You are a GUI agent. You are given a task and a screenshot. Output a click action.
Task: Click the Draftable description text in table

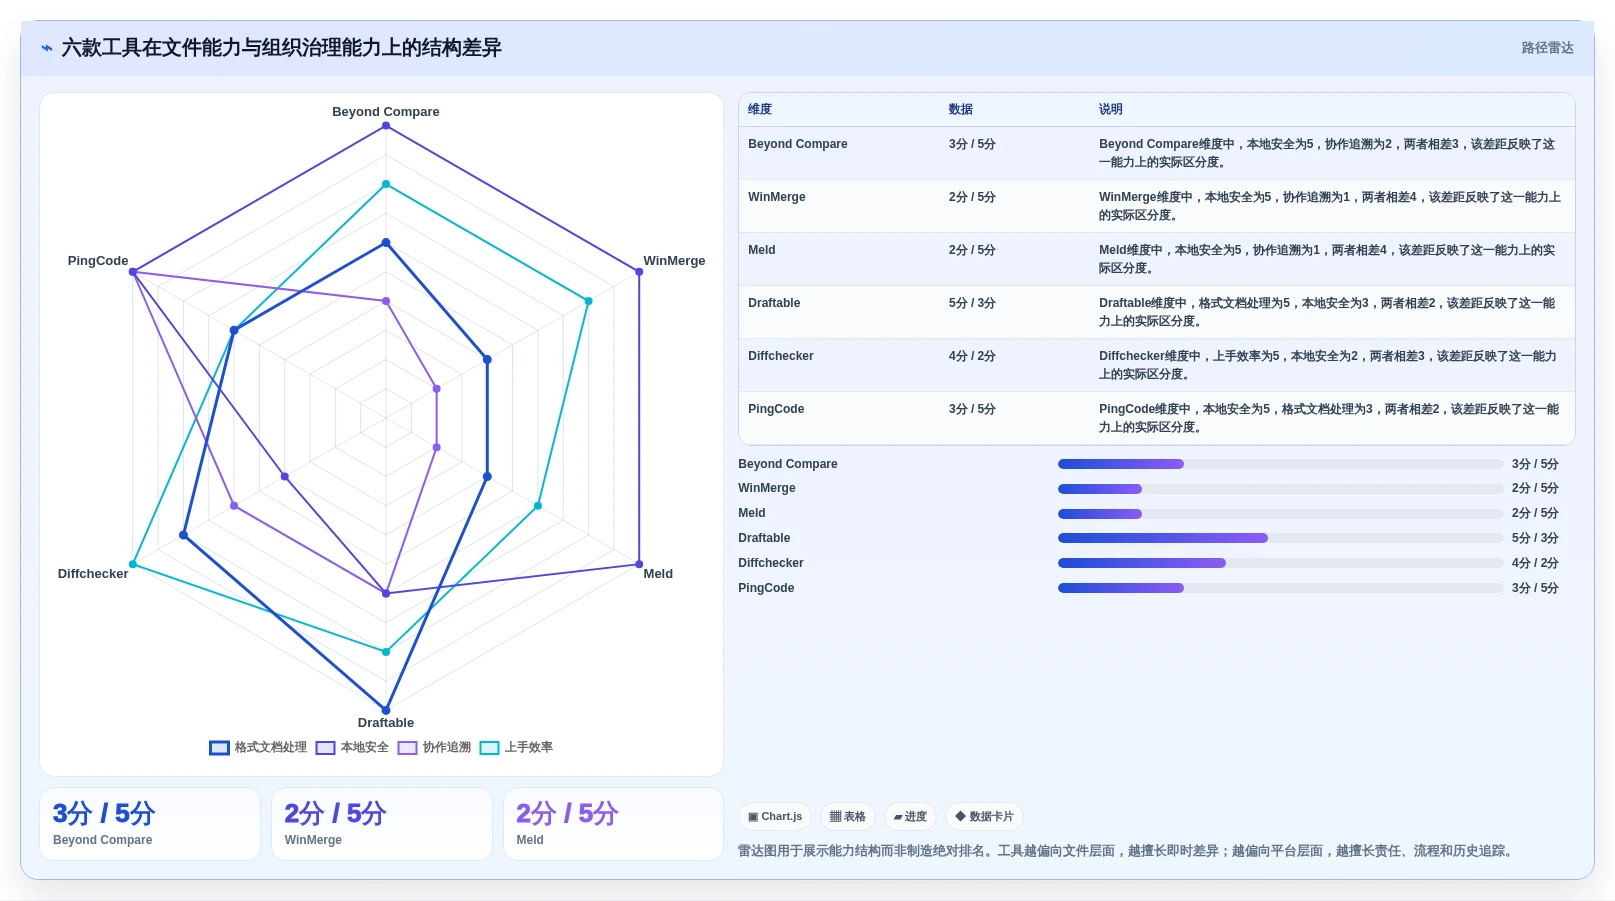[x=1327, y=312]
